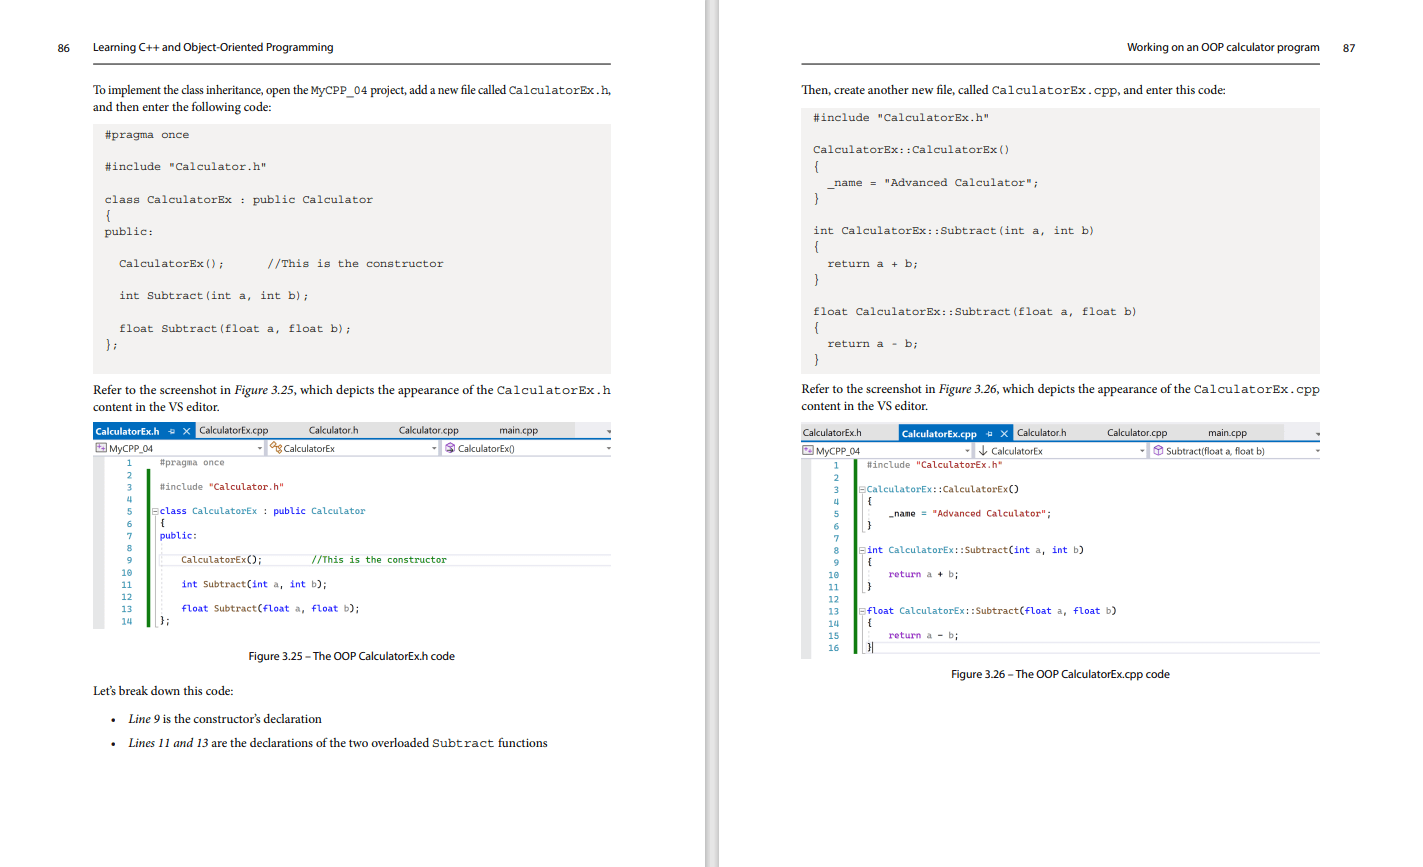Click 'return a - b;' in the page 87 listing
1423x867 pixels.
[x=873, y=344]
